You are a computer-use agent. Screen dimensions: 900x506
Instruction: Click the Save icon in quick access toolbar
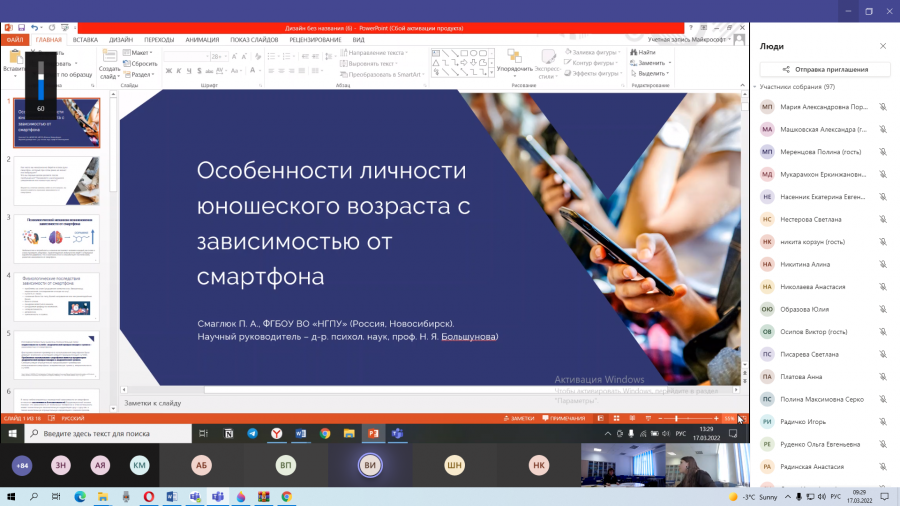point(21,28)
